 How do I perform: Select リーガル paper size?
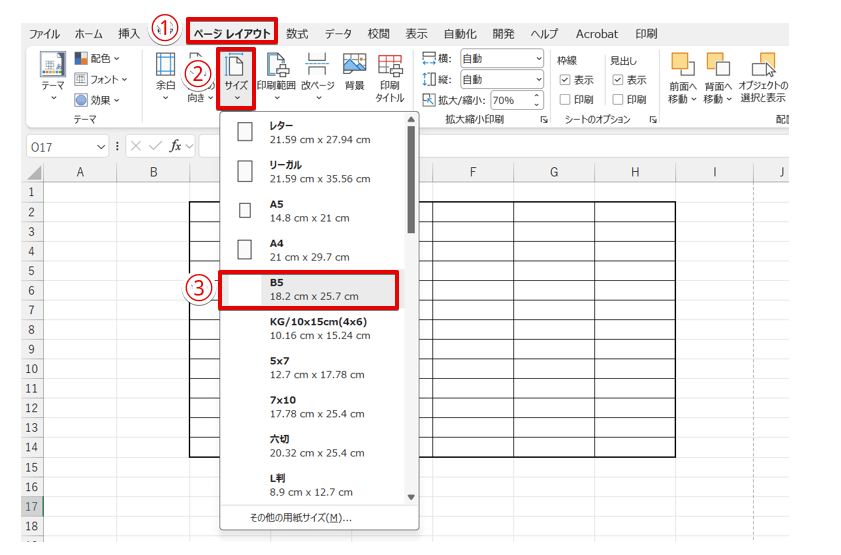coord(313,172)
